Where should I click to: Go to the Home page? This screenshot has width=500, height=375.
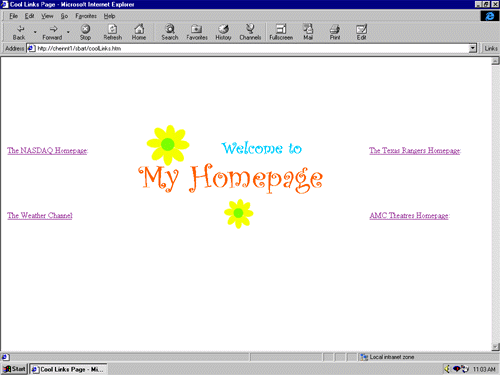(139, 32)
